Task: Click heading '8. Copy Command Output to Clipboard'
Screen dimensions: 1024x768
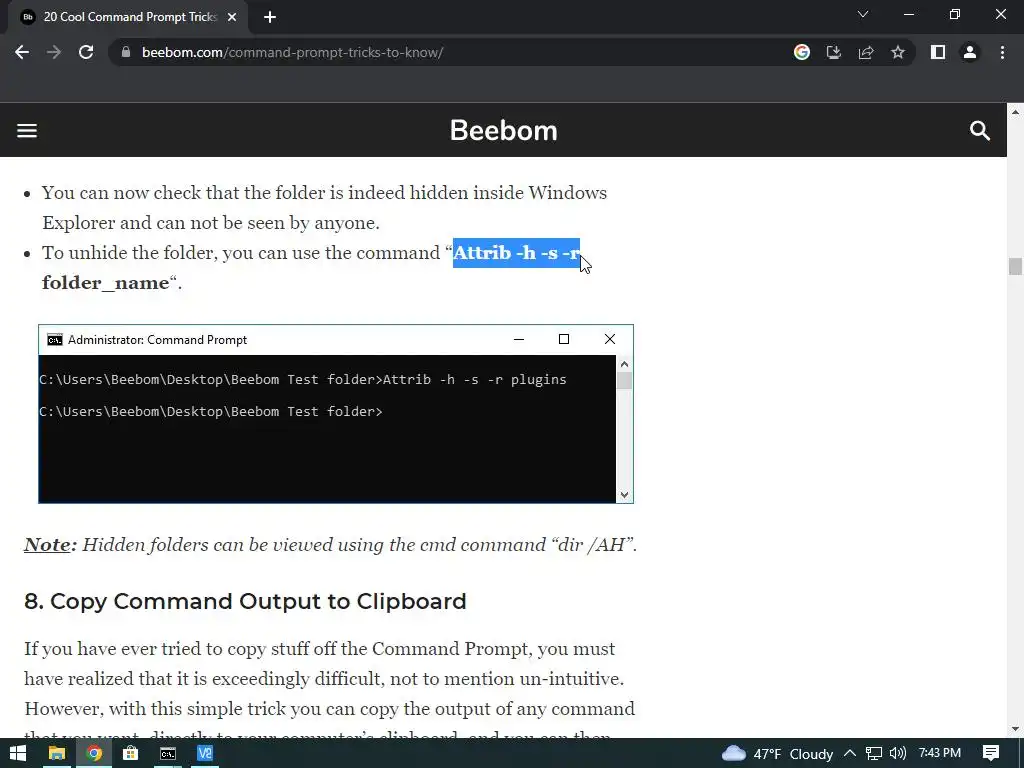Action: tap(245, 601)
